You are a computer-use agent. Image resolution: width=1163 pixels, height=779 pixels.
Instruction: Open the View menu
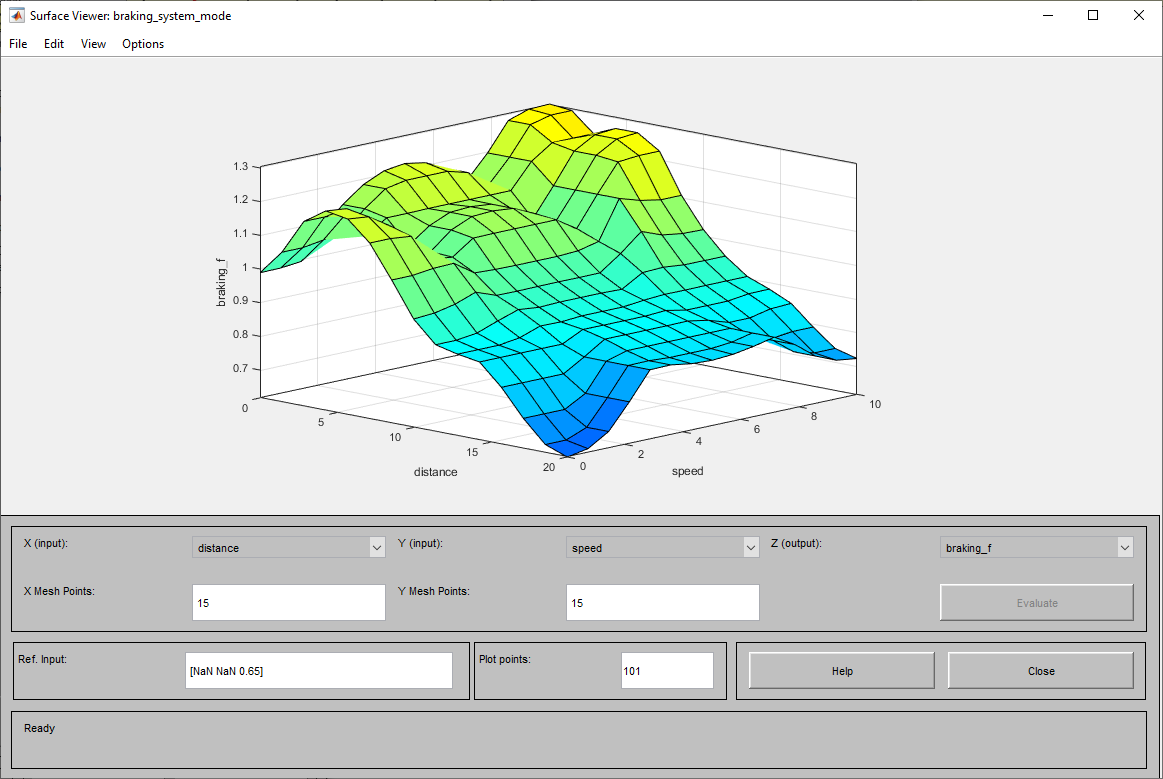(x=93, y=44)
